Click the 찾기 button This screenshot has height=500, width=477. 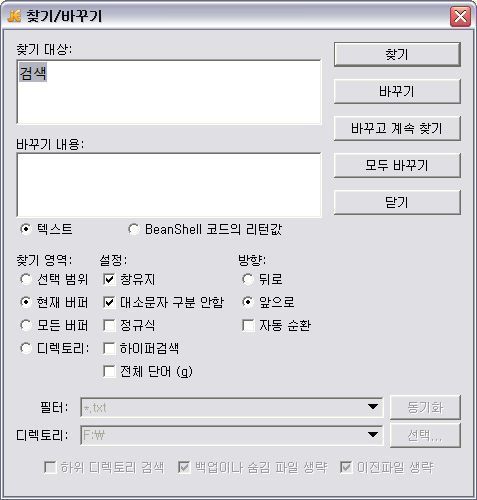click(x=397, y=54)
